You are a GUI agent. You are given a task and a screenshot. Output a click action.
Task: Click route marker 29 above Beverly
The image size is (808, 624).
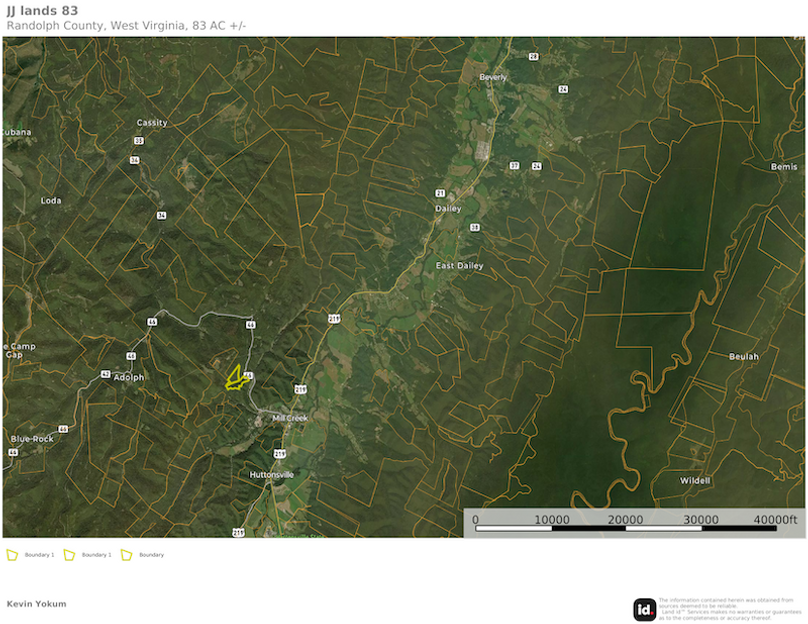[x=533, y=56]
